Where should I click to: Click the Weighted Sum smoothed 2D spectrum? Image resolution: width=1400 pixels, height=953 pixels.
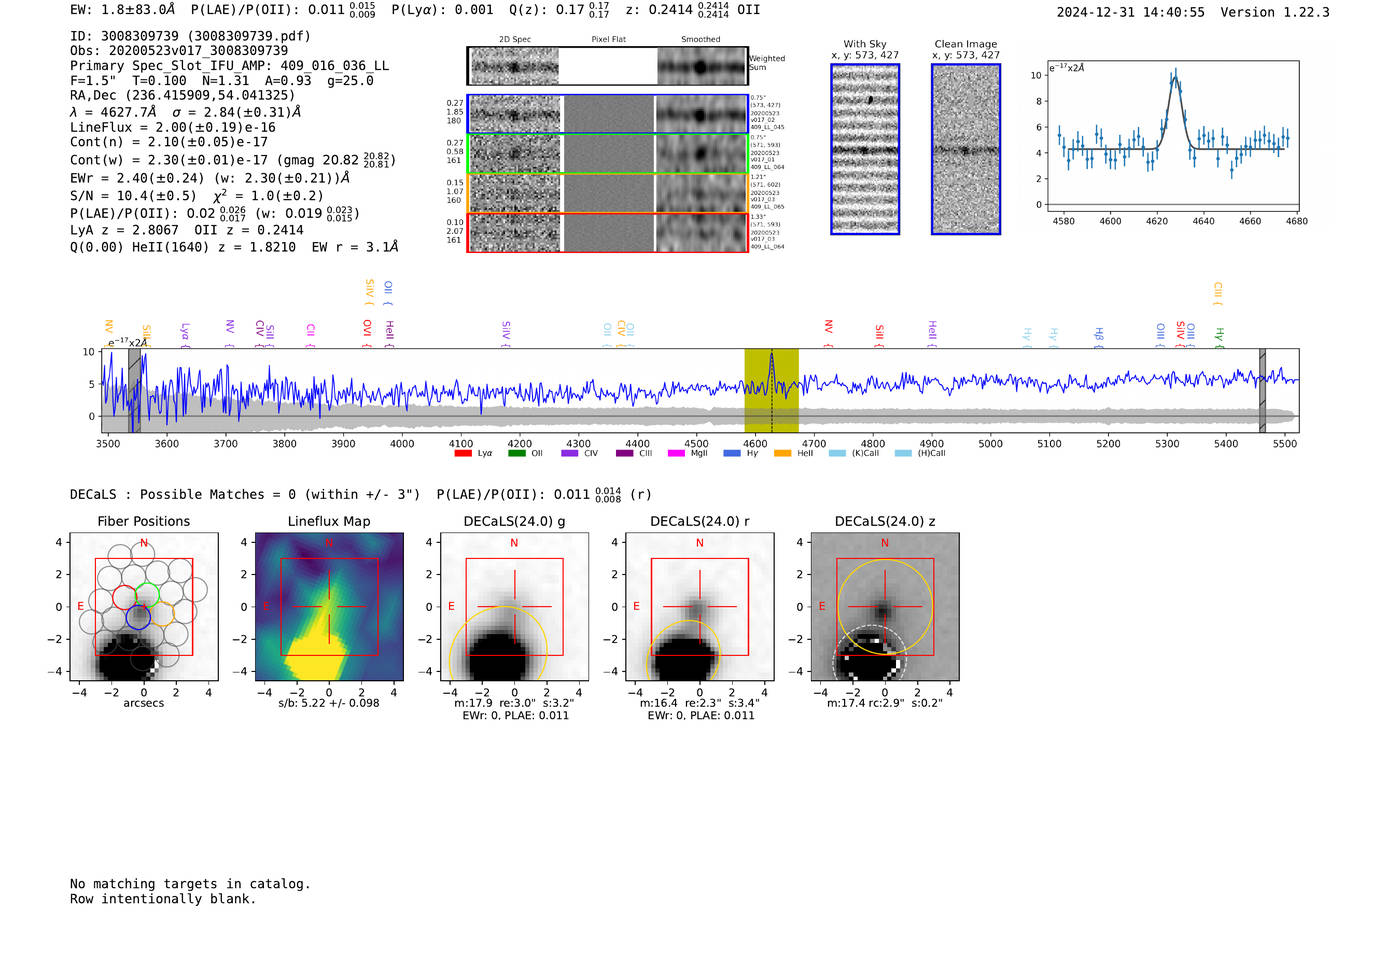pyautogui.click(x=702, y=67)
